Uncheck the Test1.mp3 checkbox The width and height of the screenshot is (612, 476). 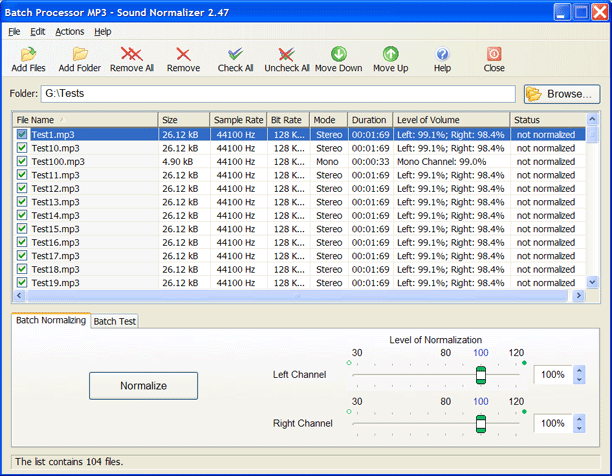coord(22,134)
